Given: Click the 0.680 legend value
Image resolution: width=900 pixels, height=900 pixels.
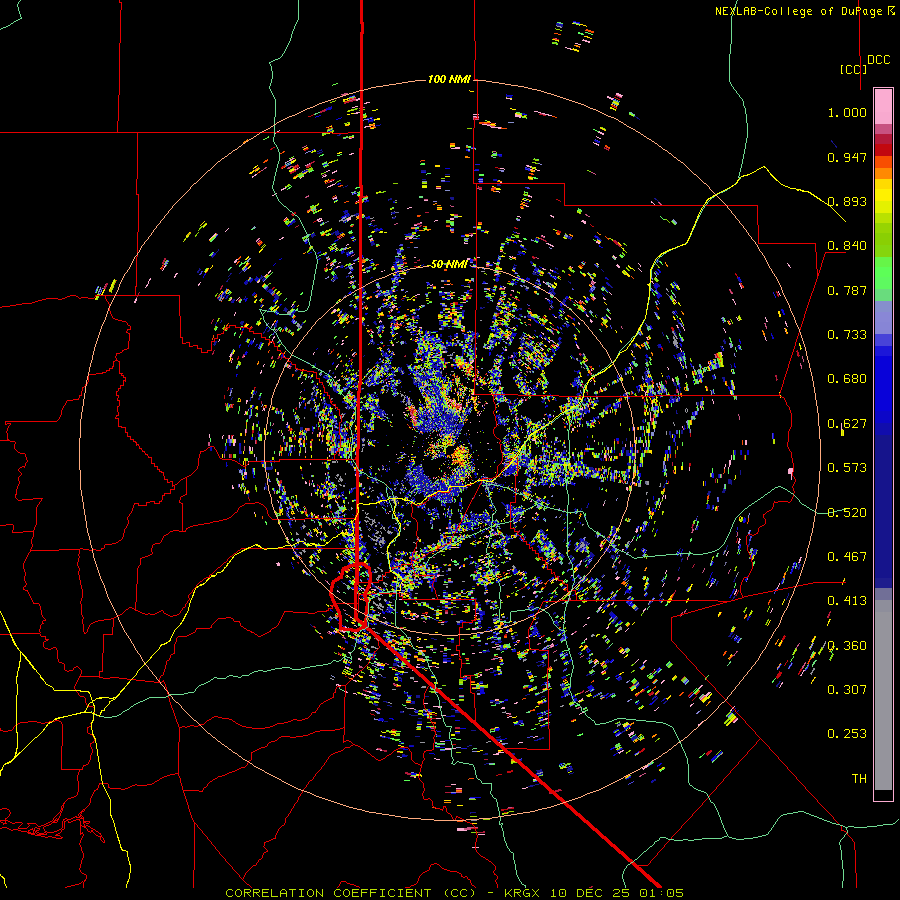Looking at the screenshot, I should 847,379.
